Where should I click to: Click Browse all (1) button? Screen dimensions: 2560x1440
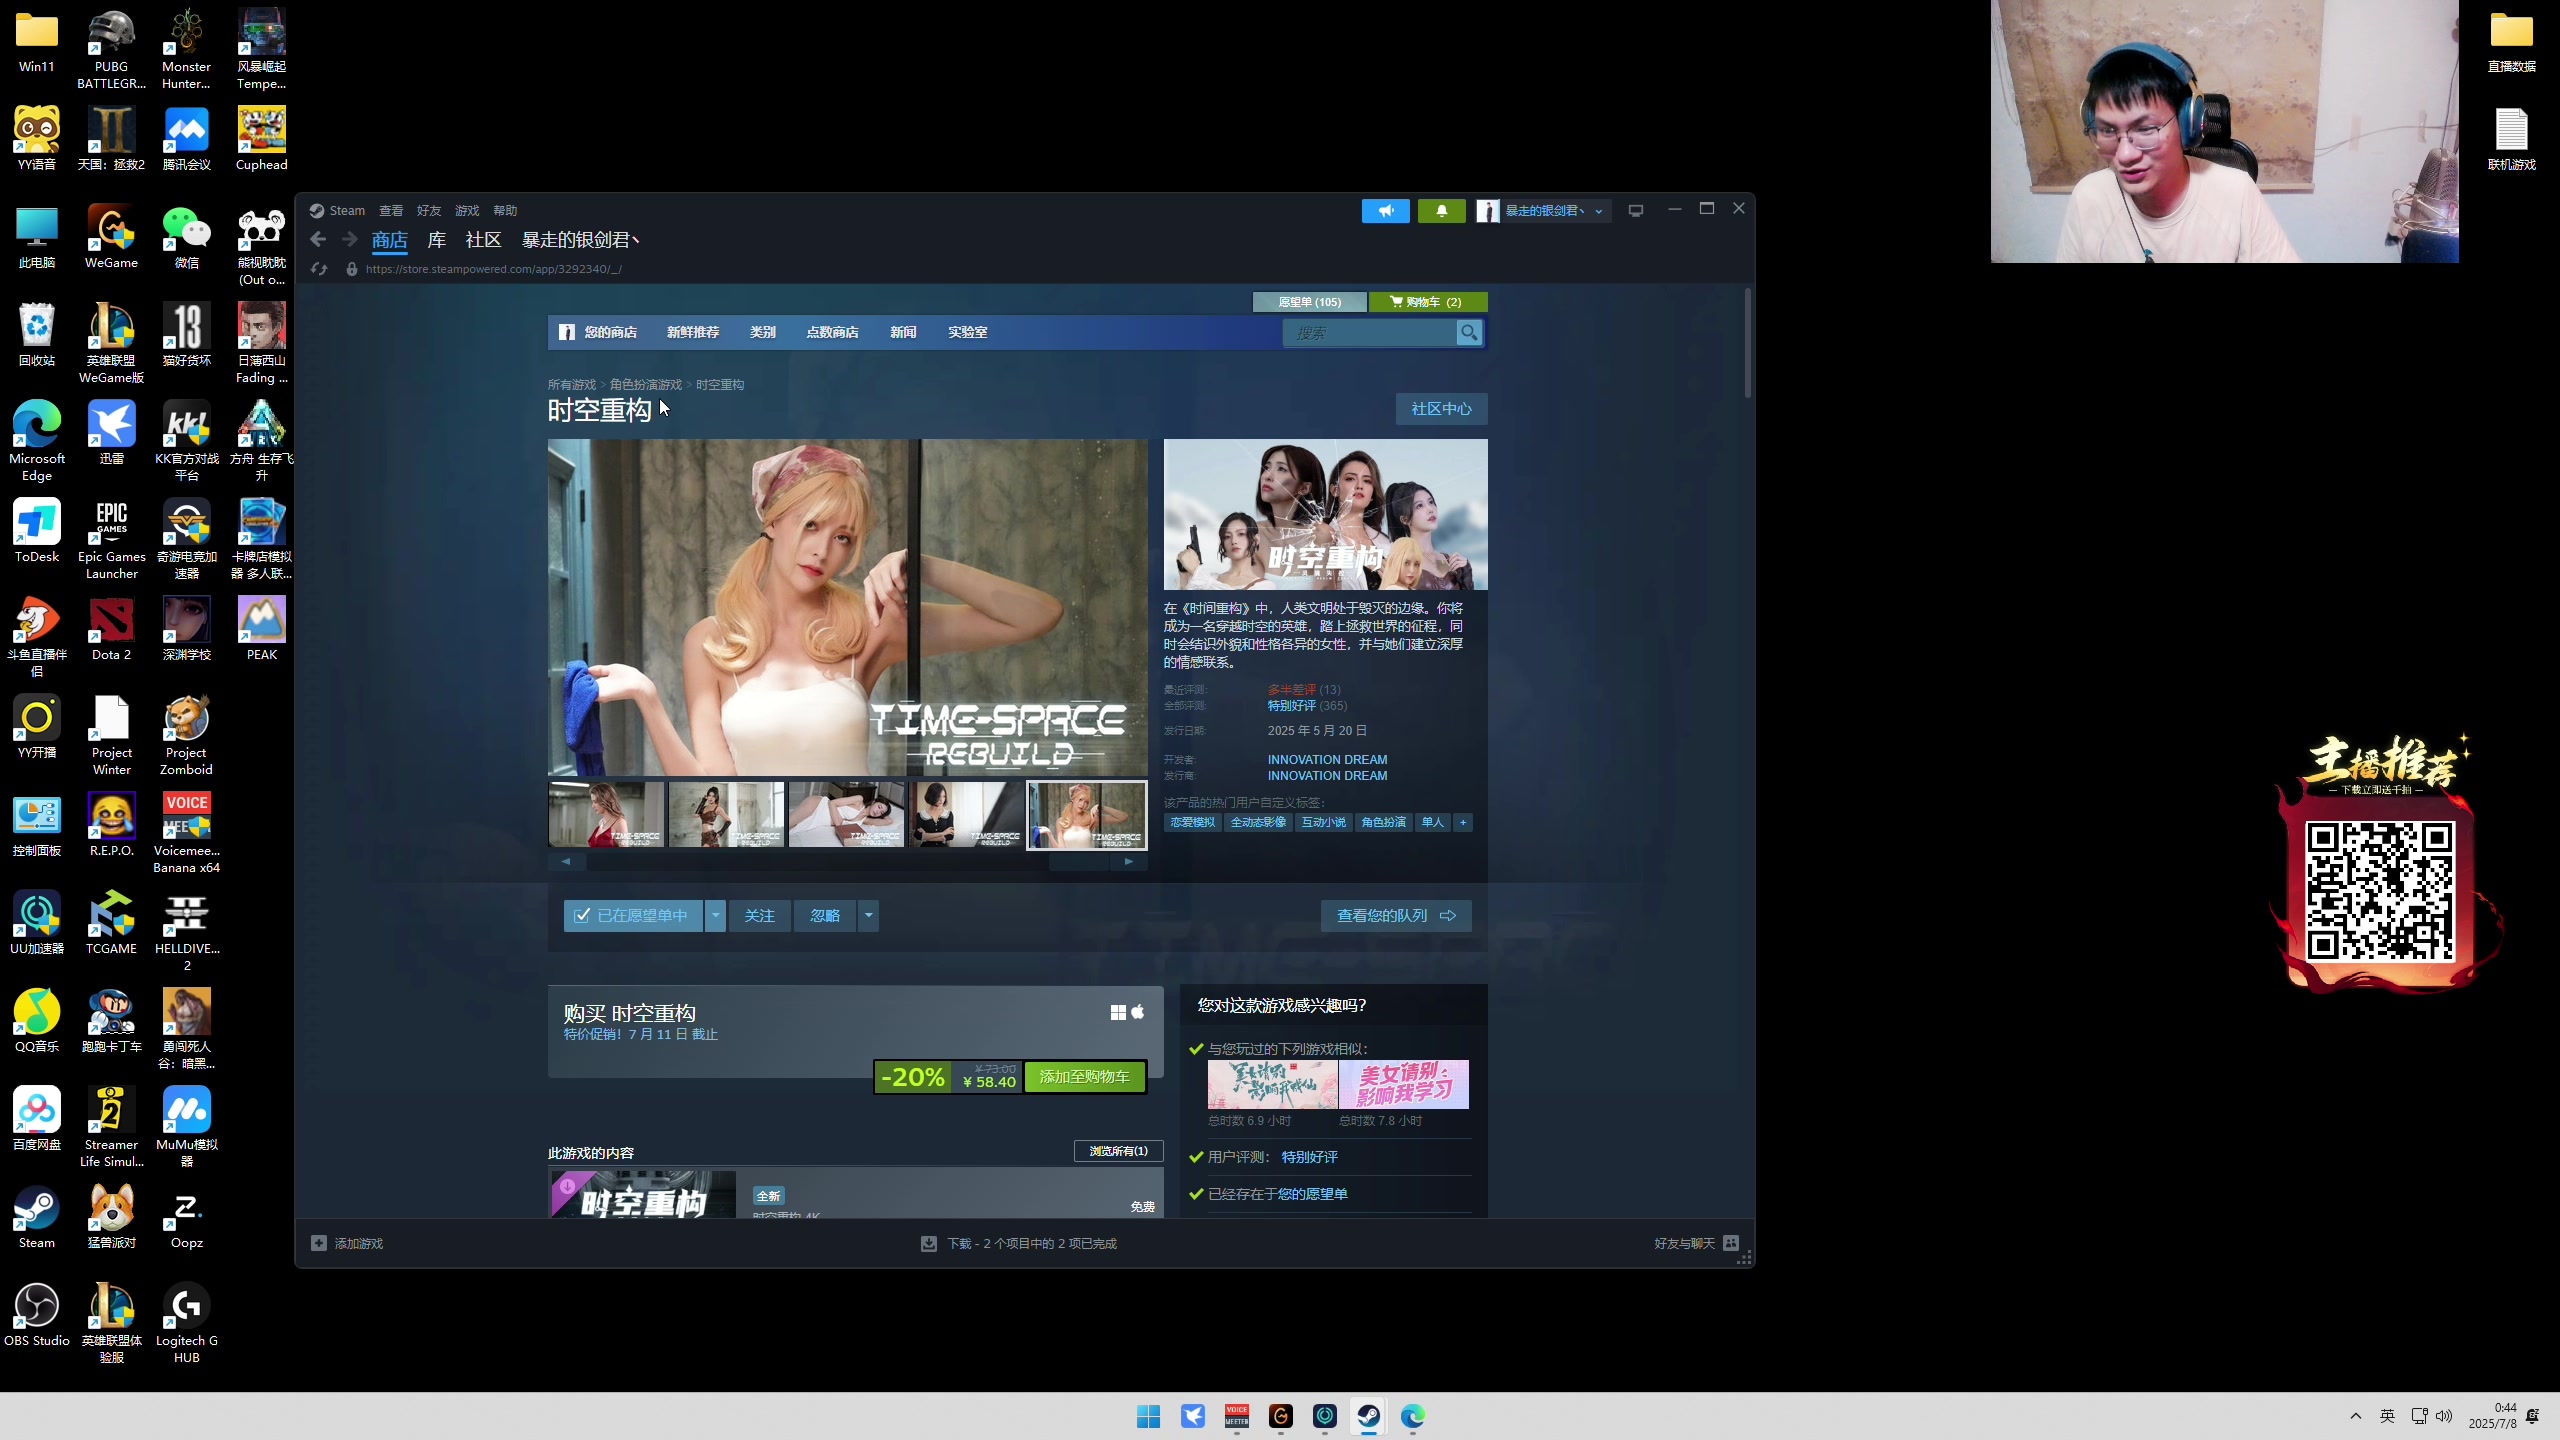(x=1118, y=1151)
